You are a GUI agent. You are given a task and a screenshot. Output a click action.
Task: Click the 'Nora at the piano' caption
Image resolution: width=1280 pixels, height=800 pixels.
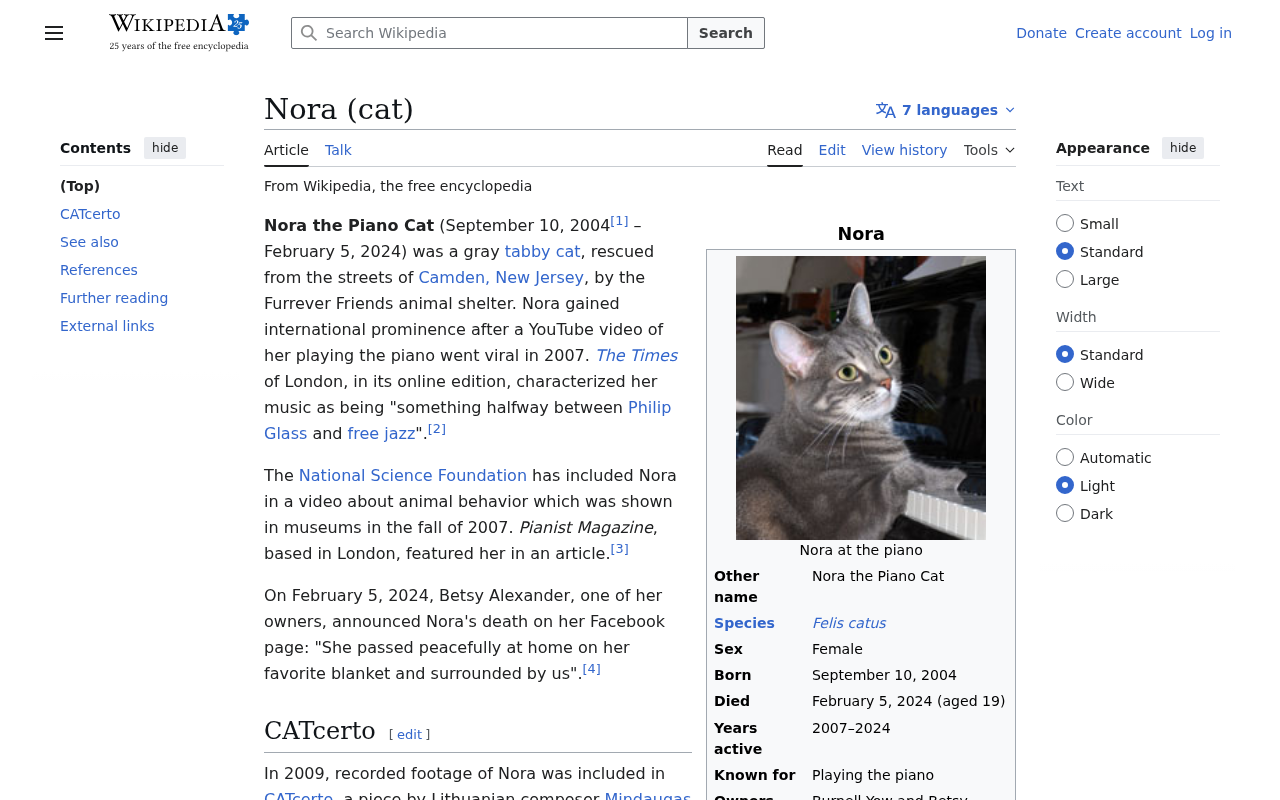[x=861, y=550]
